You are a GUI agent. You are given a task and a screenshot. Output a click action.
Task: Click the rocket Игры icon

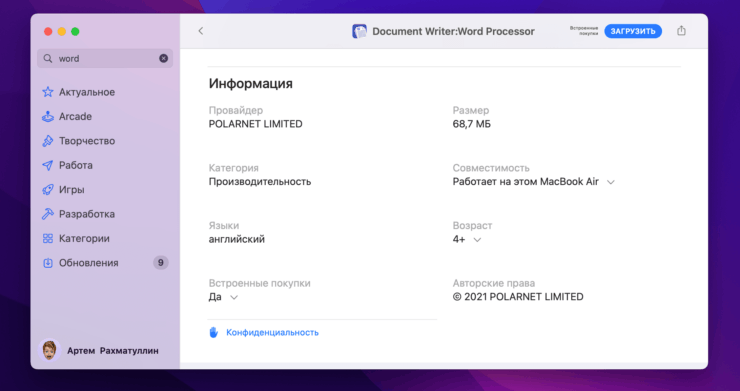pyautogui.click(x=48, y=190)
